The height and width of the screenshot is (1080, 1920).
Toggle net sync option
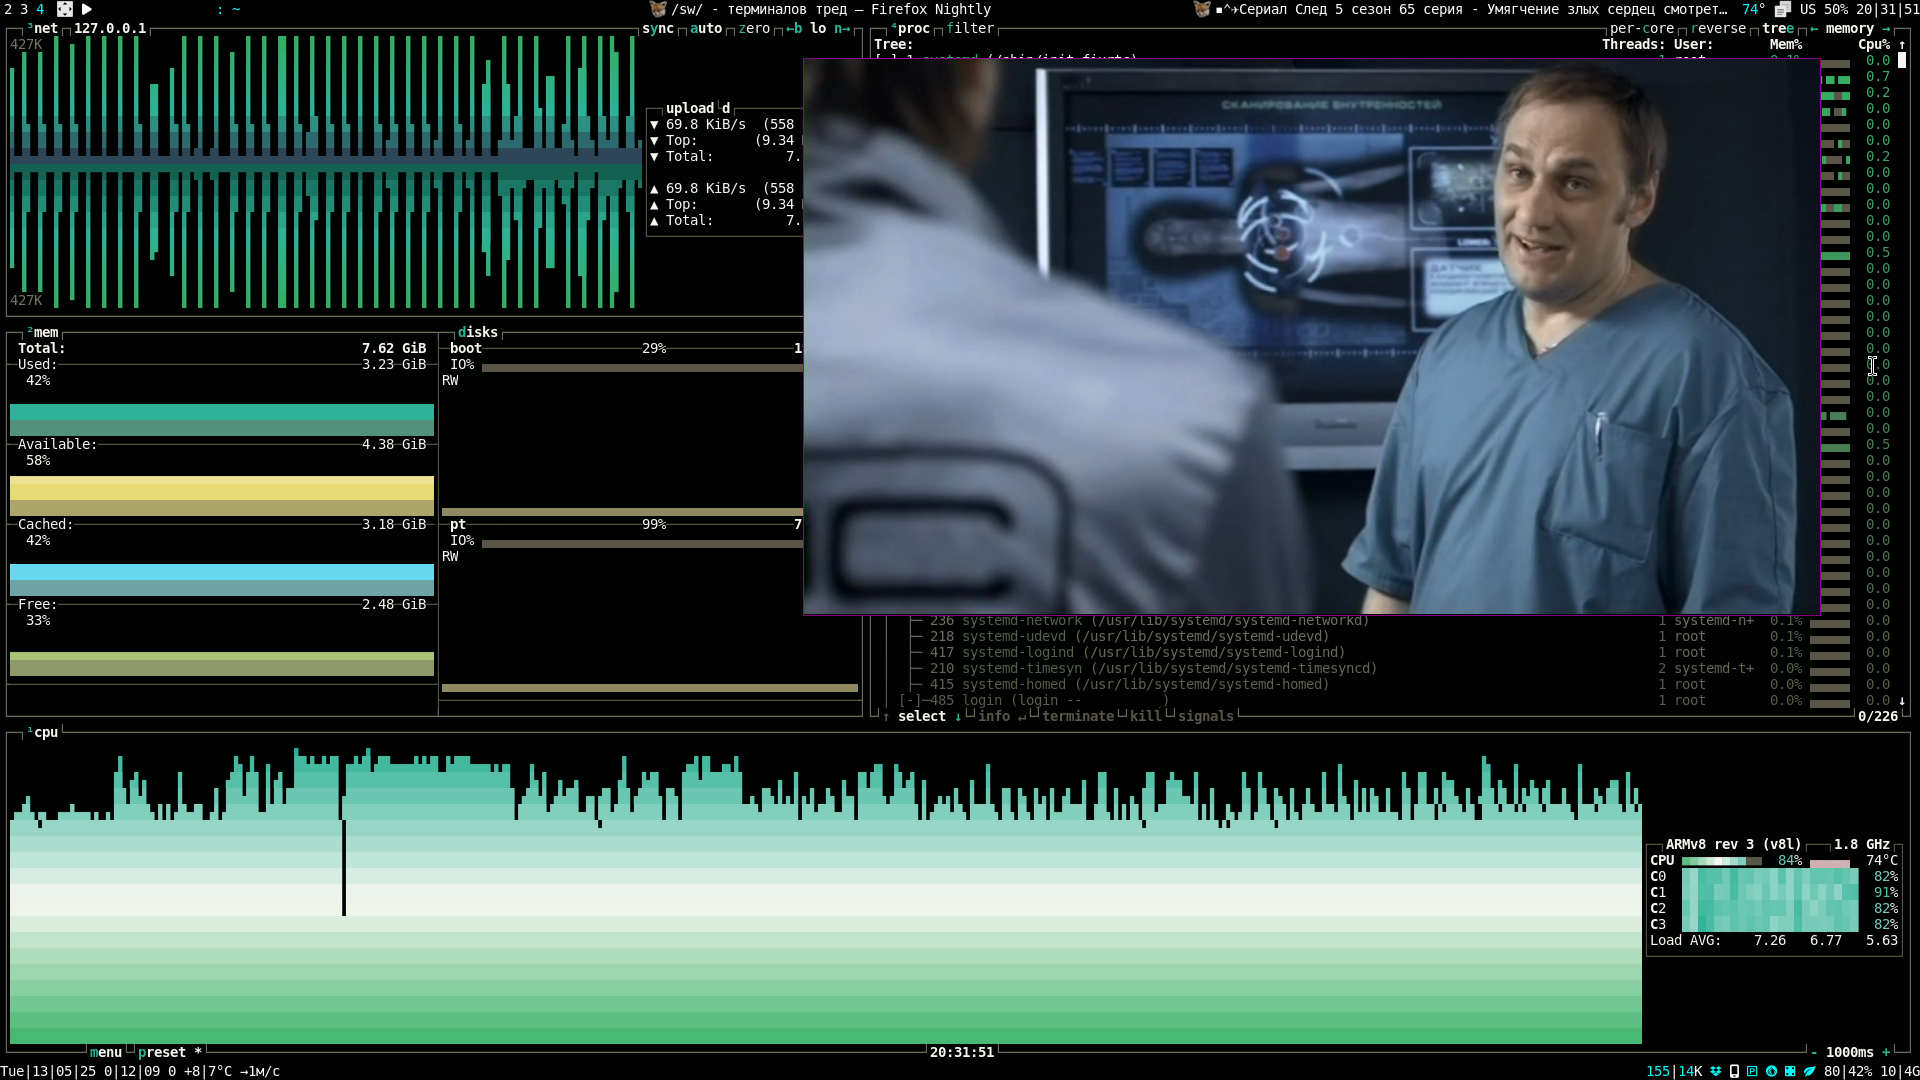[x=658, y=29]
